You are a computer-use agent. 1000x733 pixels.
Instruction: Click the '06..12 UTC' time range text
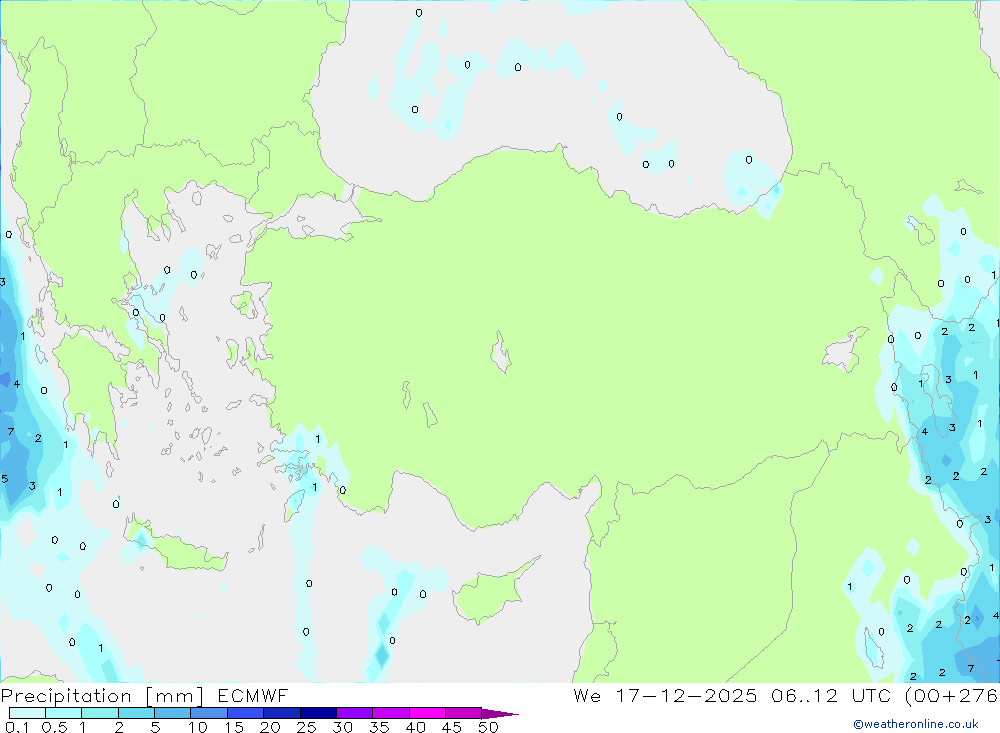(x=830, y=695)
